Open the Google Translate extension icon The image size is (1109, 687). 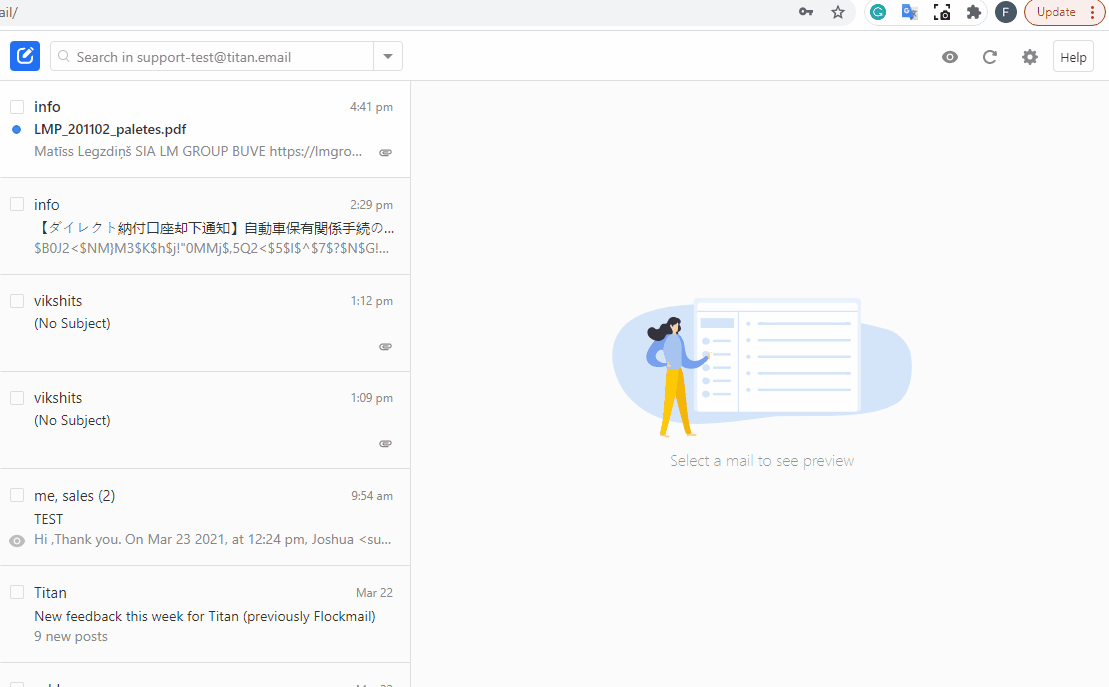(910, 12)
